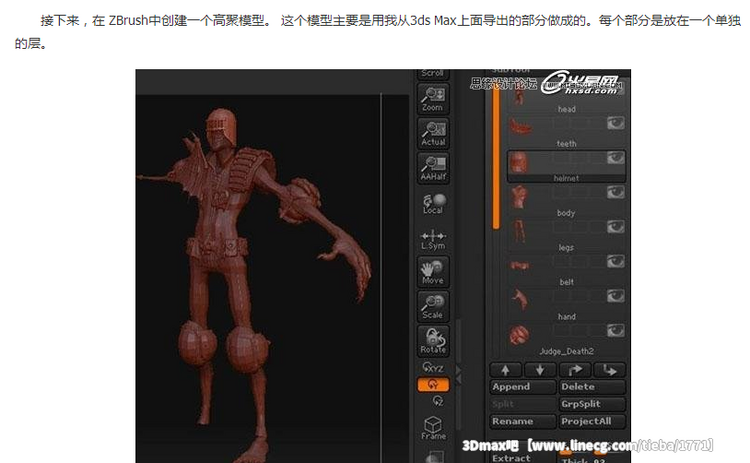Click the Scroll navigation tool
The width and height of the screenshot is (750, 463).
coord(433,74)
